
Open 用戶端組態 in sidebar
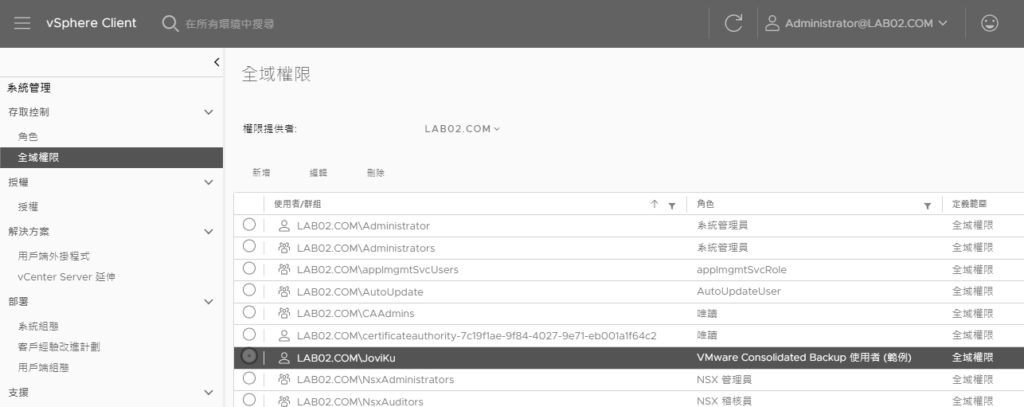click(x=44, y=368)
